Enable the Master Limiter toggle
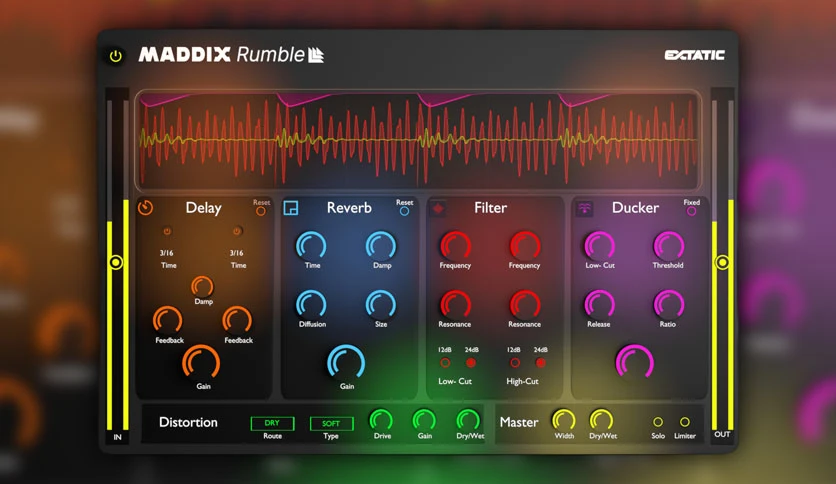 (x=685, y=422)
